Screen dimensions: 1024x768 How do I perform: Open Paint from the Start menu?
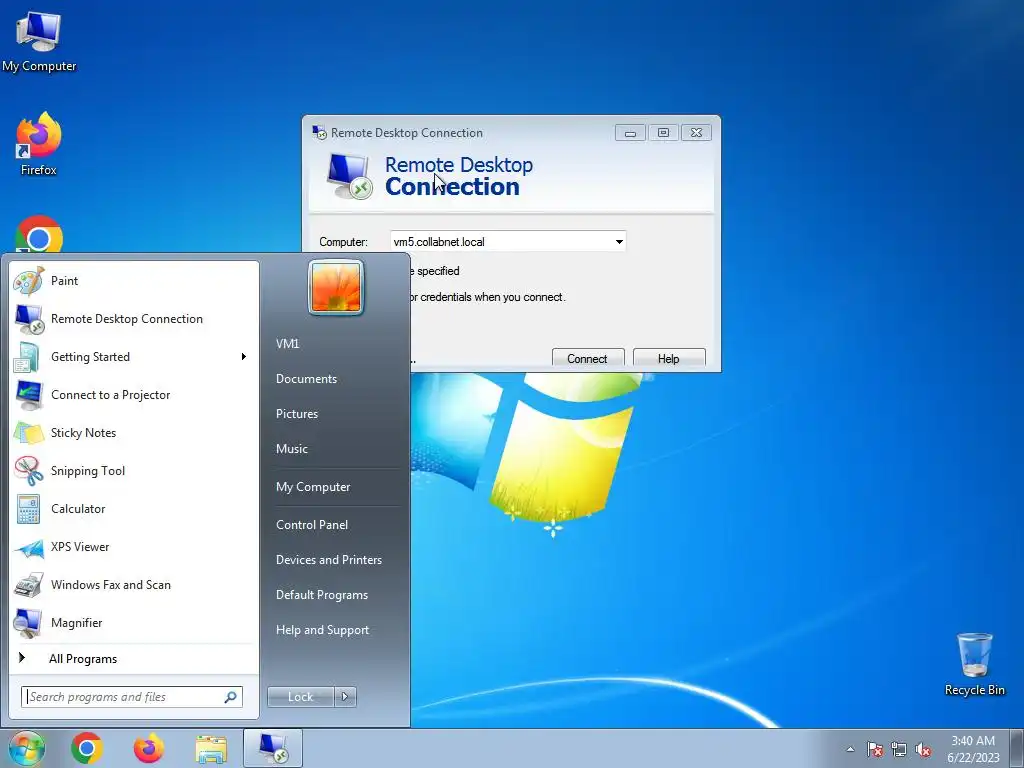[x=134, y=281]
